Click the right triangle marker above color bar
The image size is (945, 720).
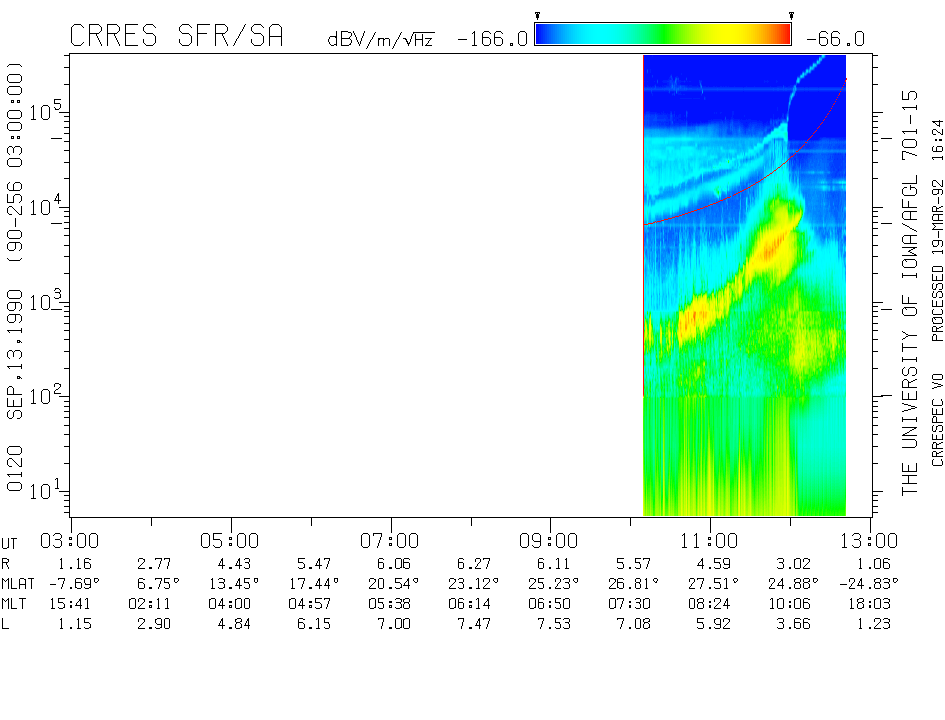point(791,16)
